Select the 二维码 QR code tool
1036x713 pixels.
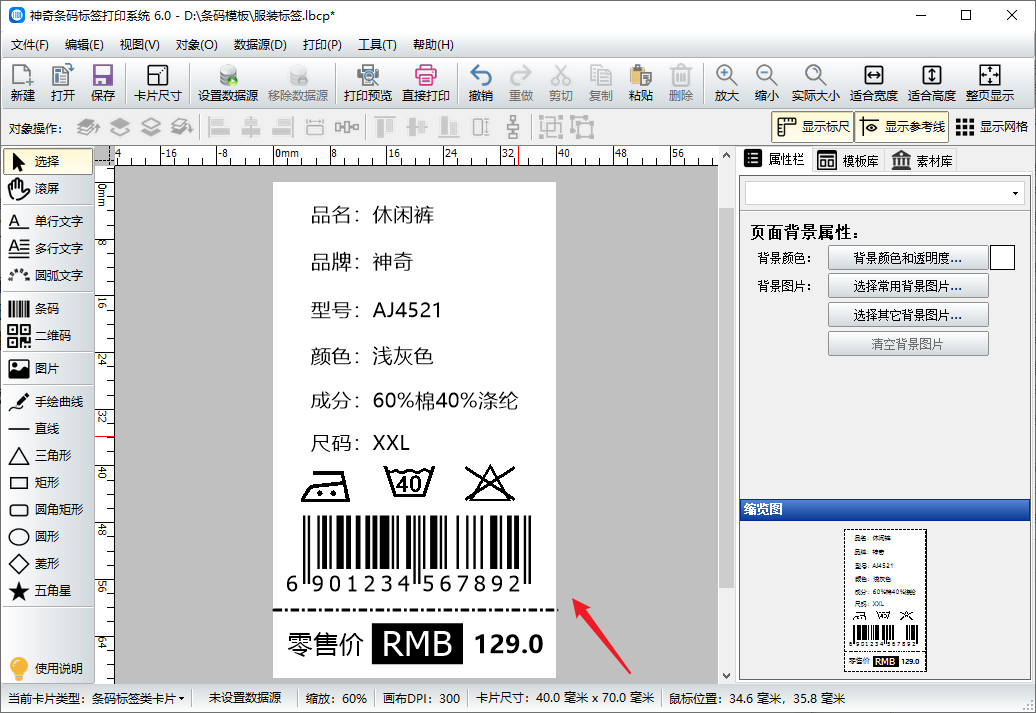point(46,336)
